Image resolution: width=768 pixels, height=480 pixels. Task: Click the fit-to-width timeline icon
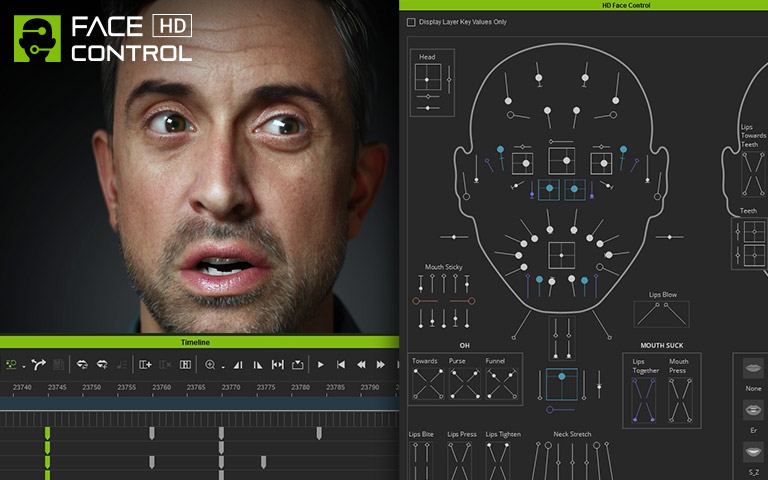[278, 365]
